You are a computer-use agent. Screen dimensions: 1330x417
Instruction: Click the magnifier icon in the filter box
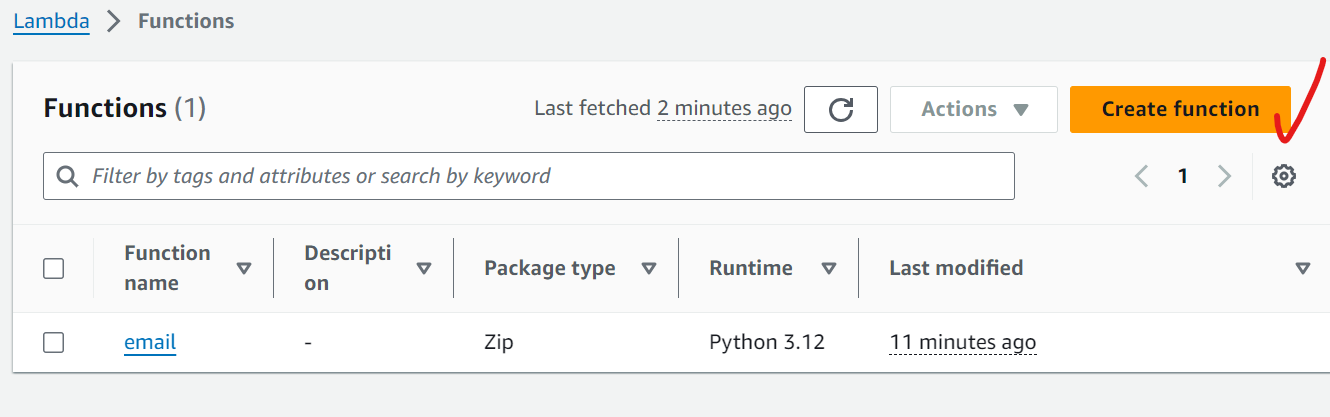[x=68, y=177]
